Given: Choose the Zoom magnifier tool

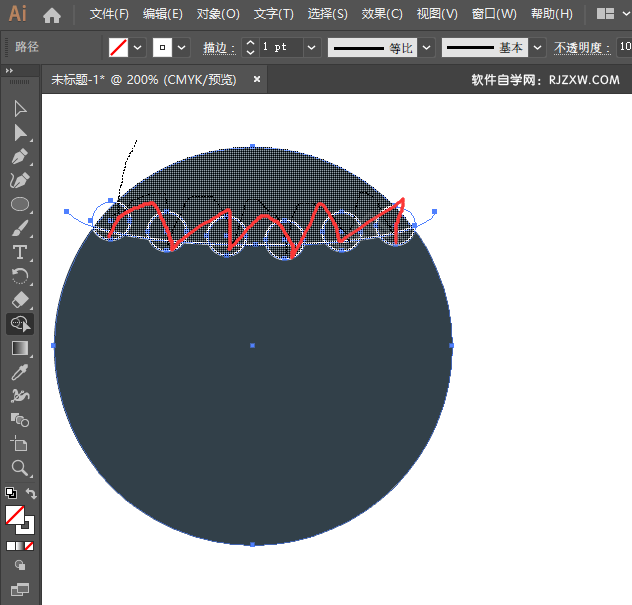Looking at the screenshot, I should point(20,468).
